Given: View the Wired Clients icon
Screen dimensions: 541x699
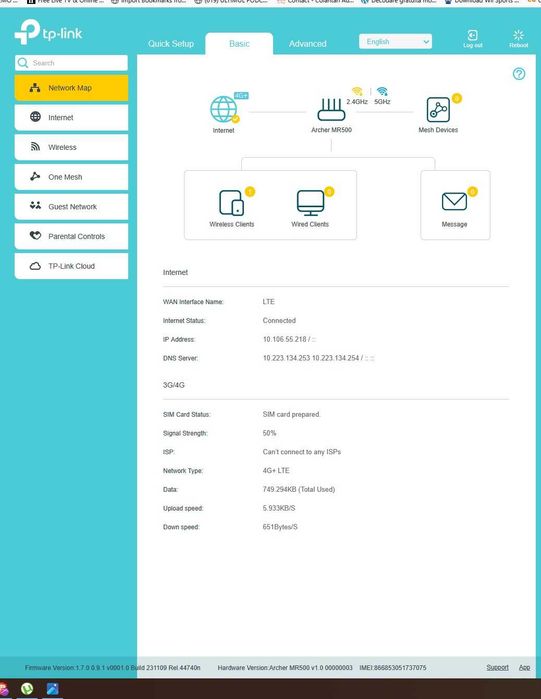Looking at the screenshot, I should click(x=310, y=203).
